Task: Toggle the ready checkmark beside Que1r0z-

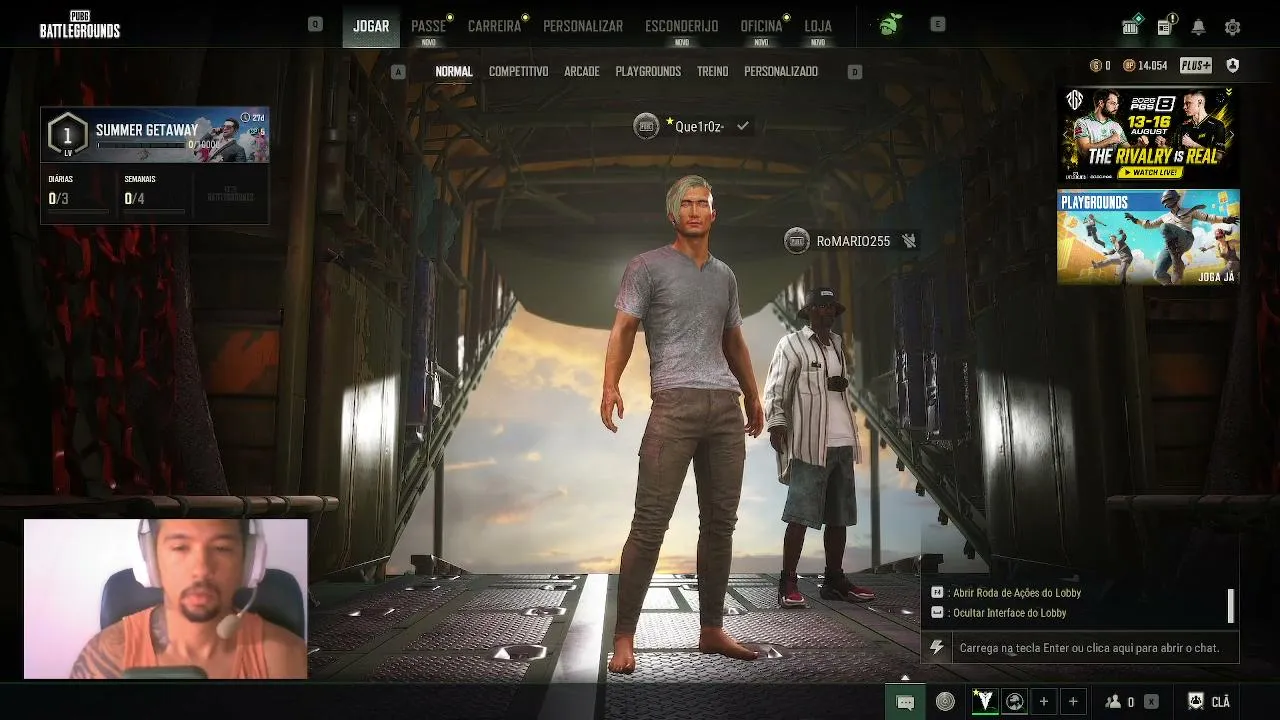Action: (x=743, y=126)
